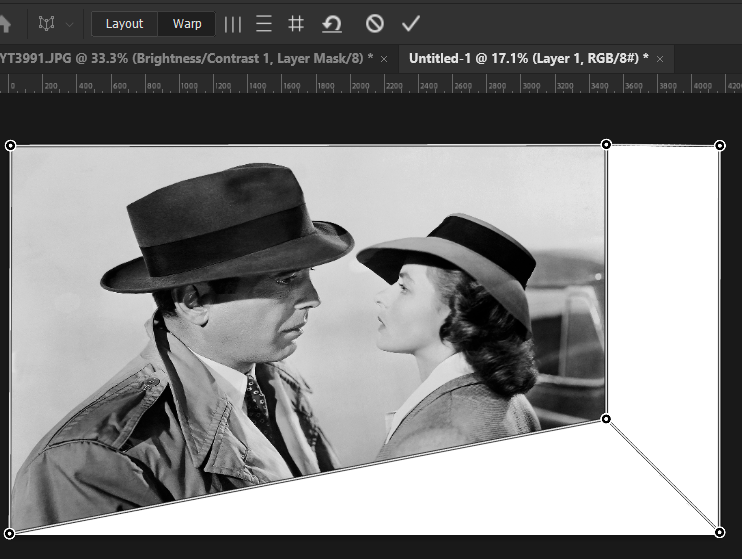The width and height of the screenshot is (742, 559).
Task: Switch to Warp mode
Action: (187, 24)
